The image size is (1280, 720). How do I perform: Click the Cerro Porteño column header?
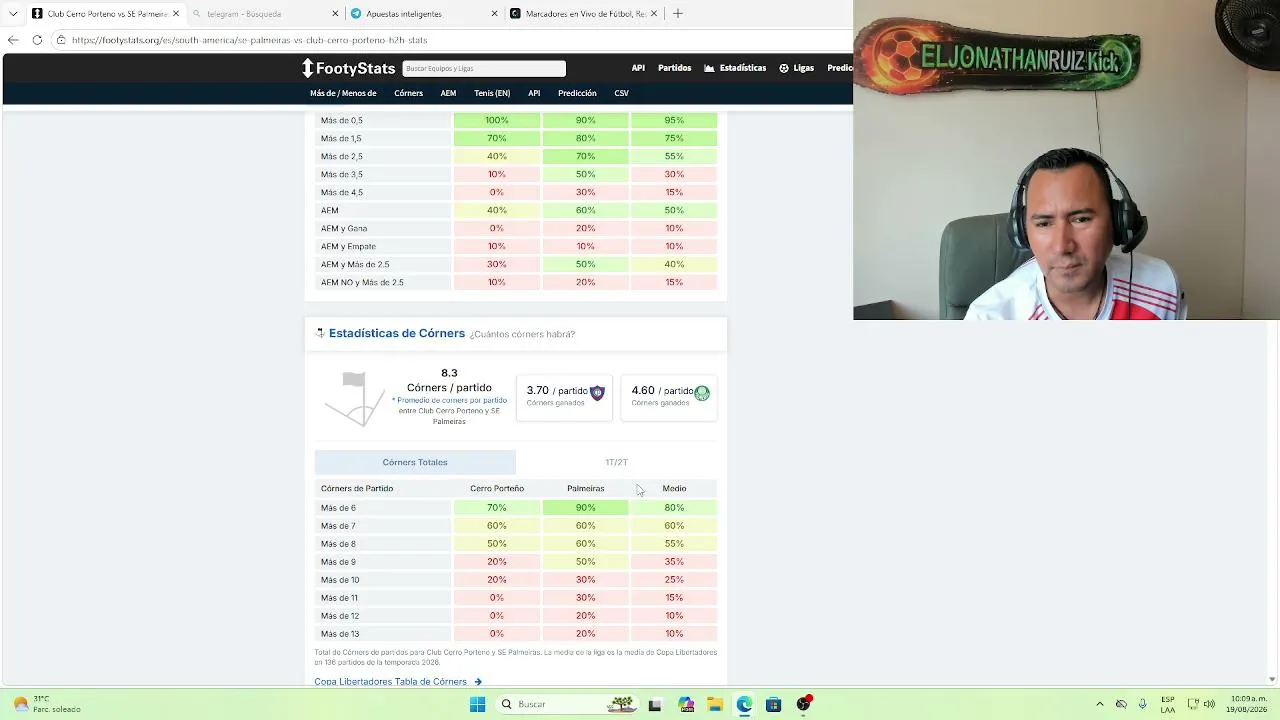point(497,488)
